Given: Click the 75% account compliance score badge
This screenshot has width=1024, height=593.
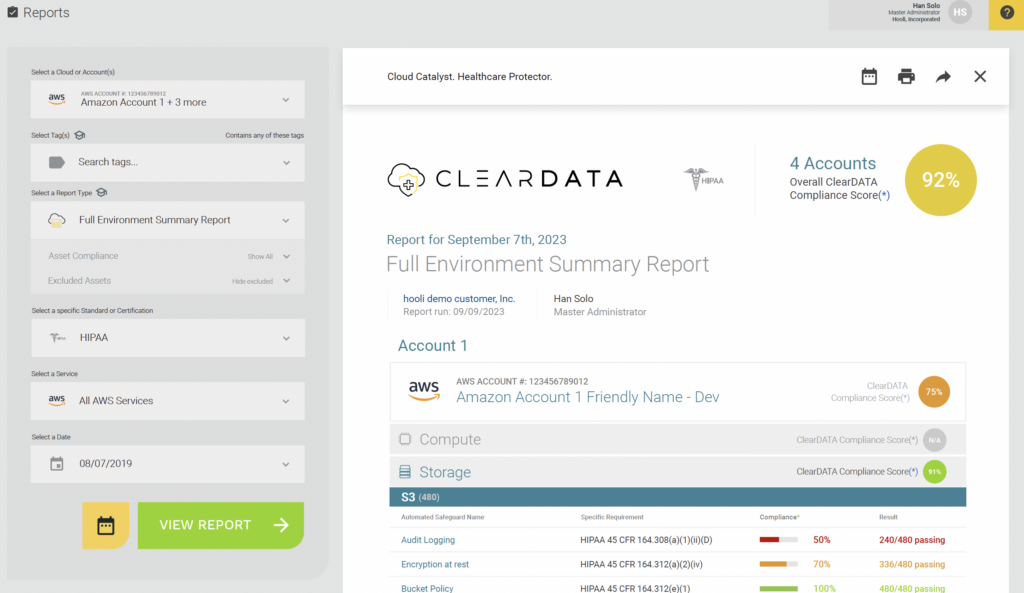Looking at the screenshot, I should click(x=934, y=392).
